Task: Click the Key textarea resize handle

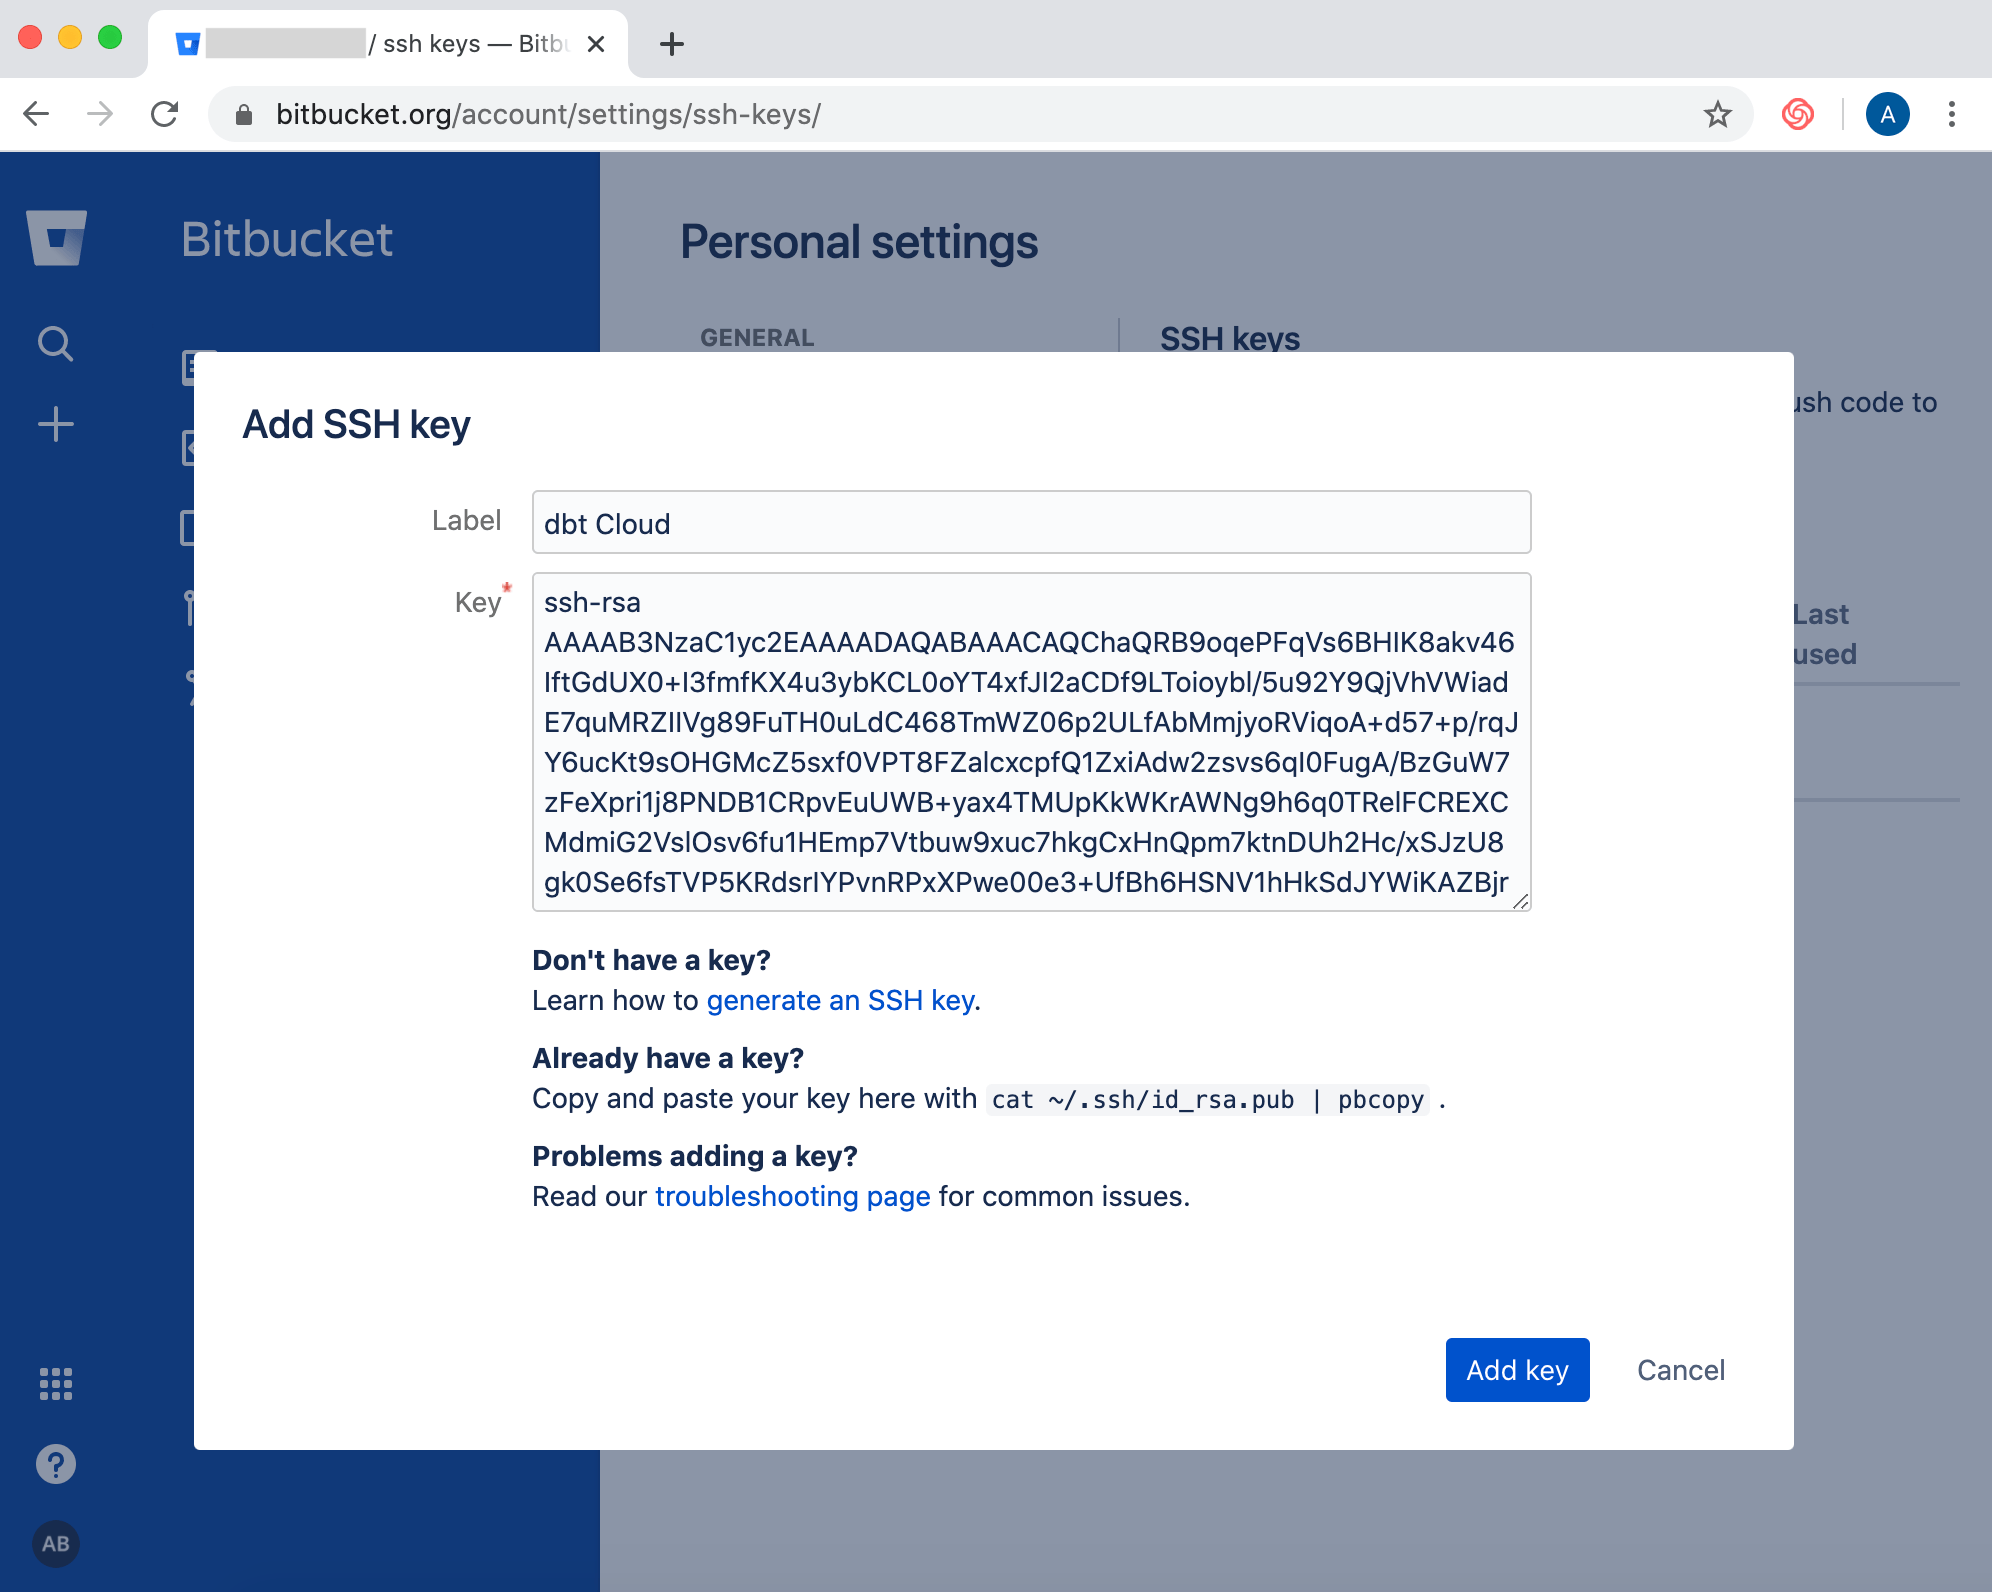Action: pos(1520,901)
